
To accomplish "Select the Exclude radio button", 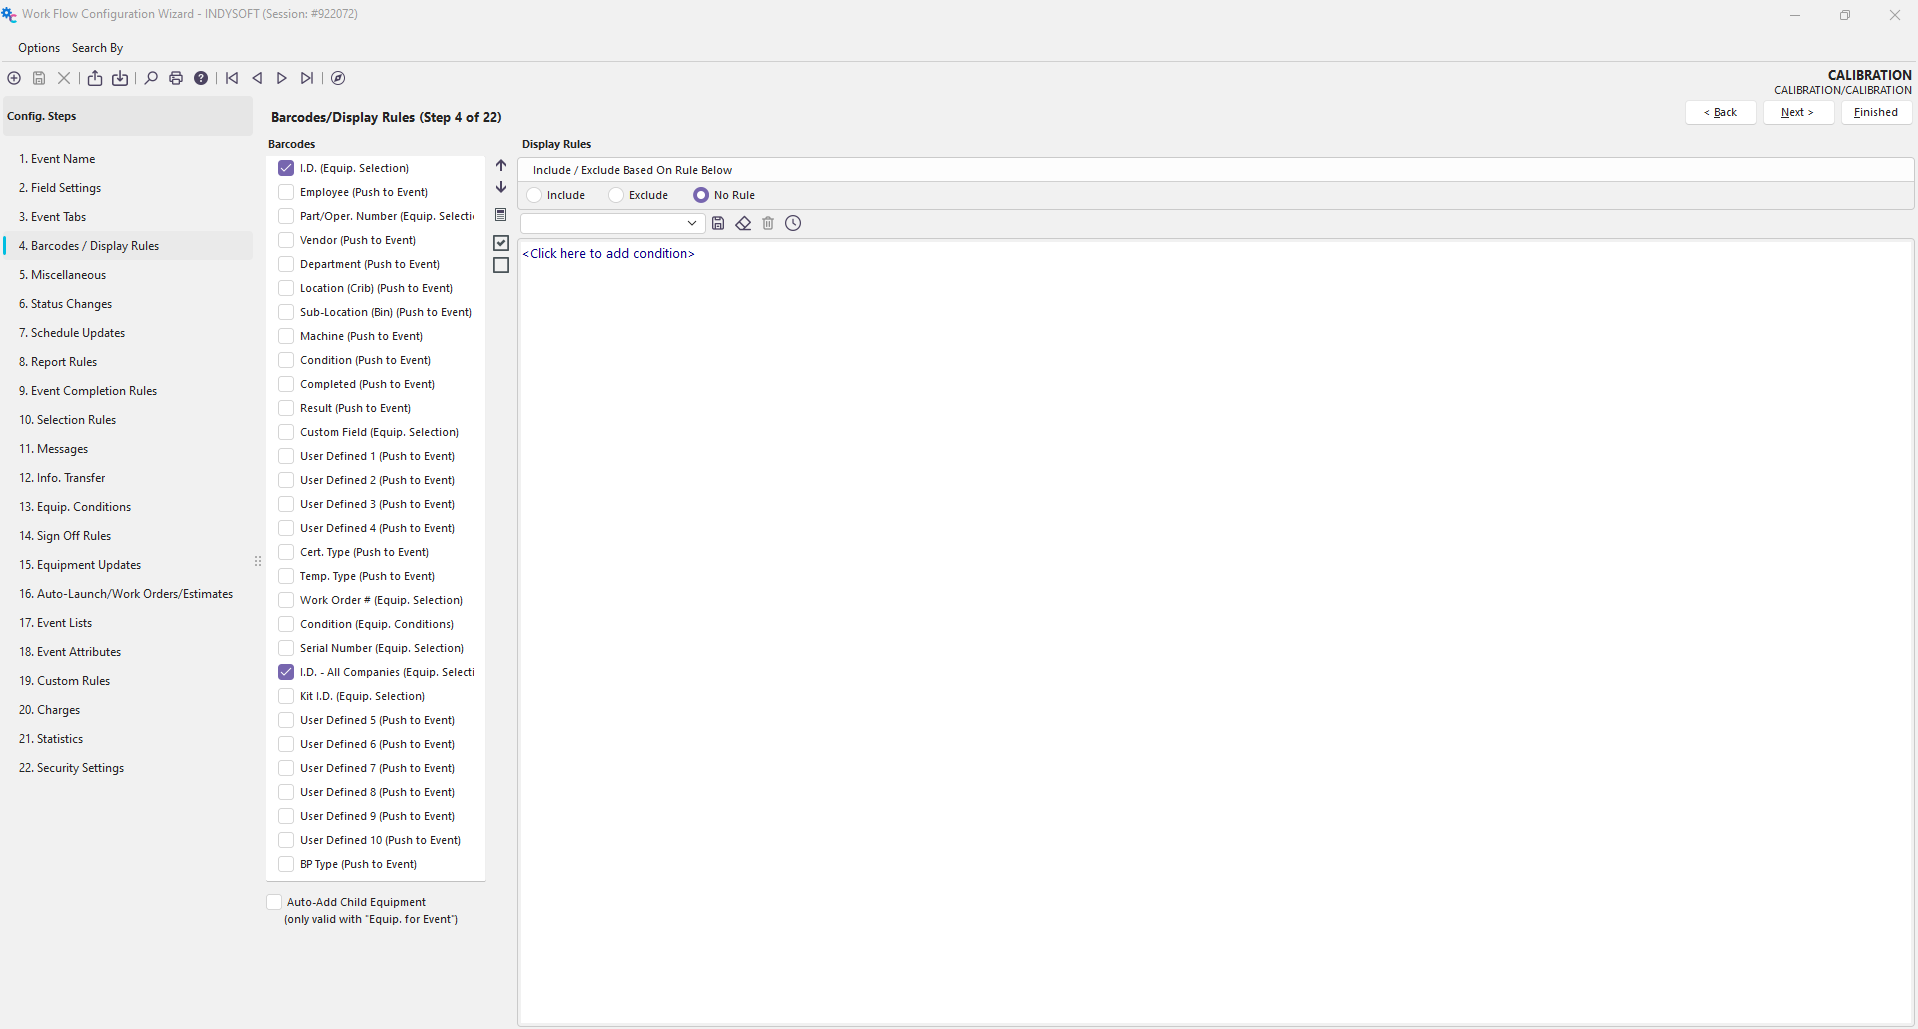I will click(x=617, y=195).
